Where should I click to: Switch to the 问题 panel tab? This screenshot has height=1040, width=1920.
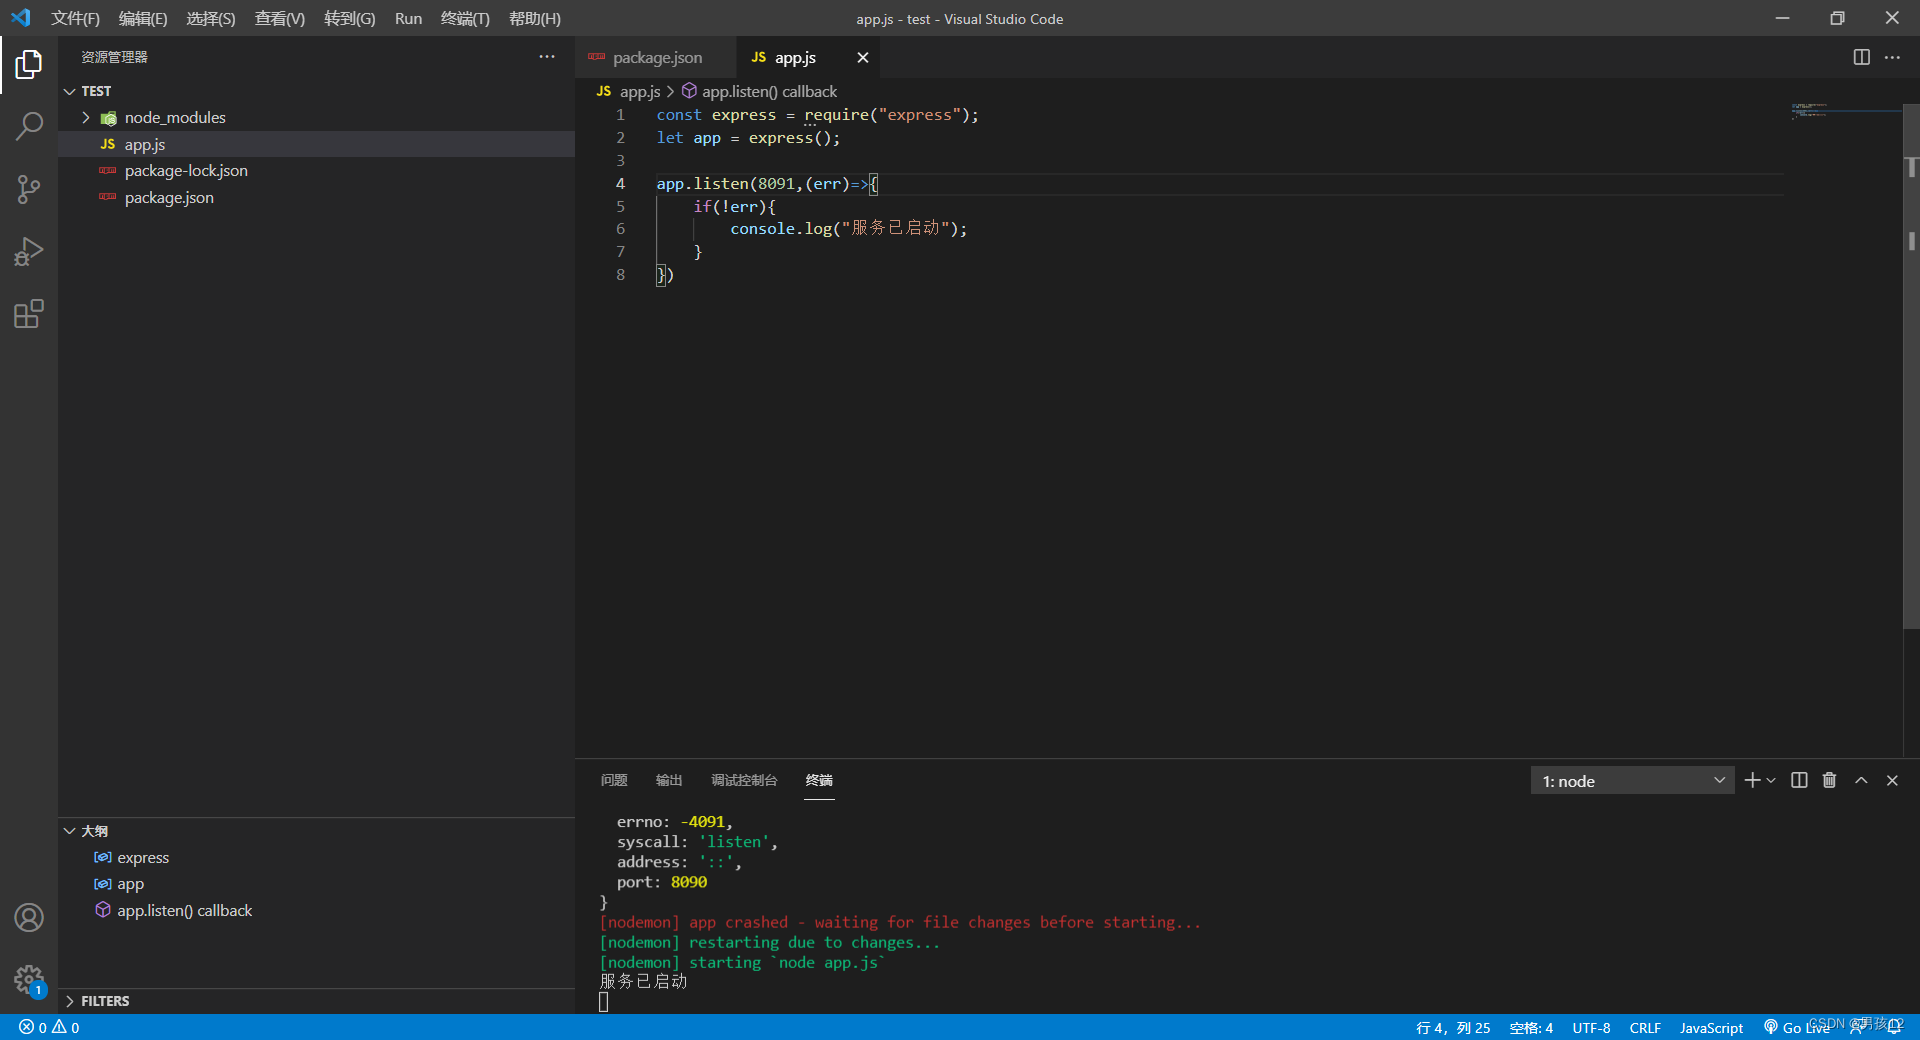pos(614,780)
